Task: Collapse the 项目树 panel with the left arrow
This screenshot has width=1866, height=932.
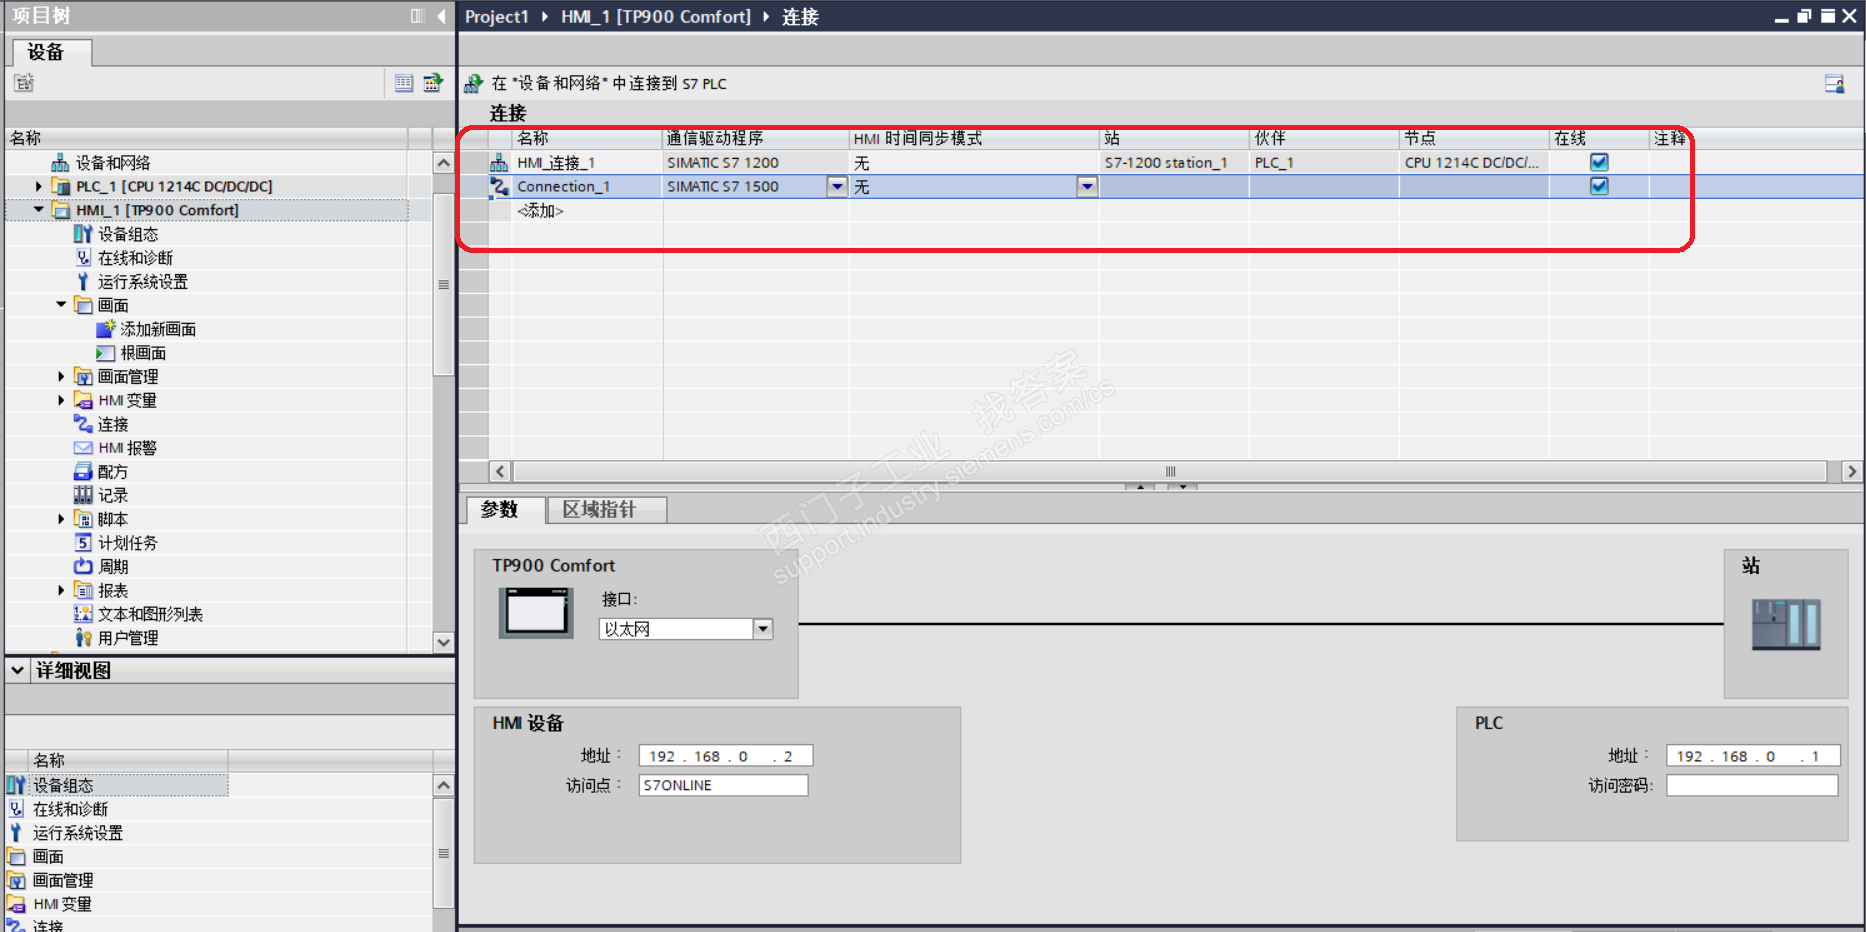Action: 441,16
